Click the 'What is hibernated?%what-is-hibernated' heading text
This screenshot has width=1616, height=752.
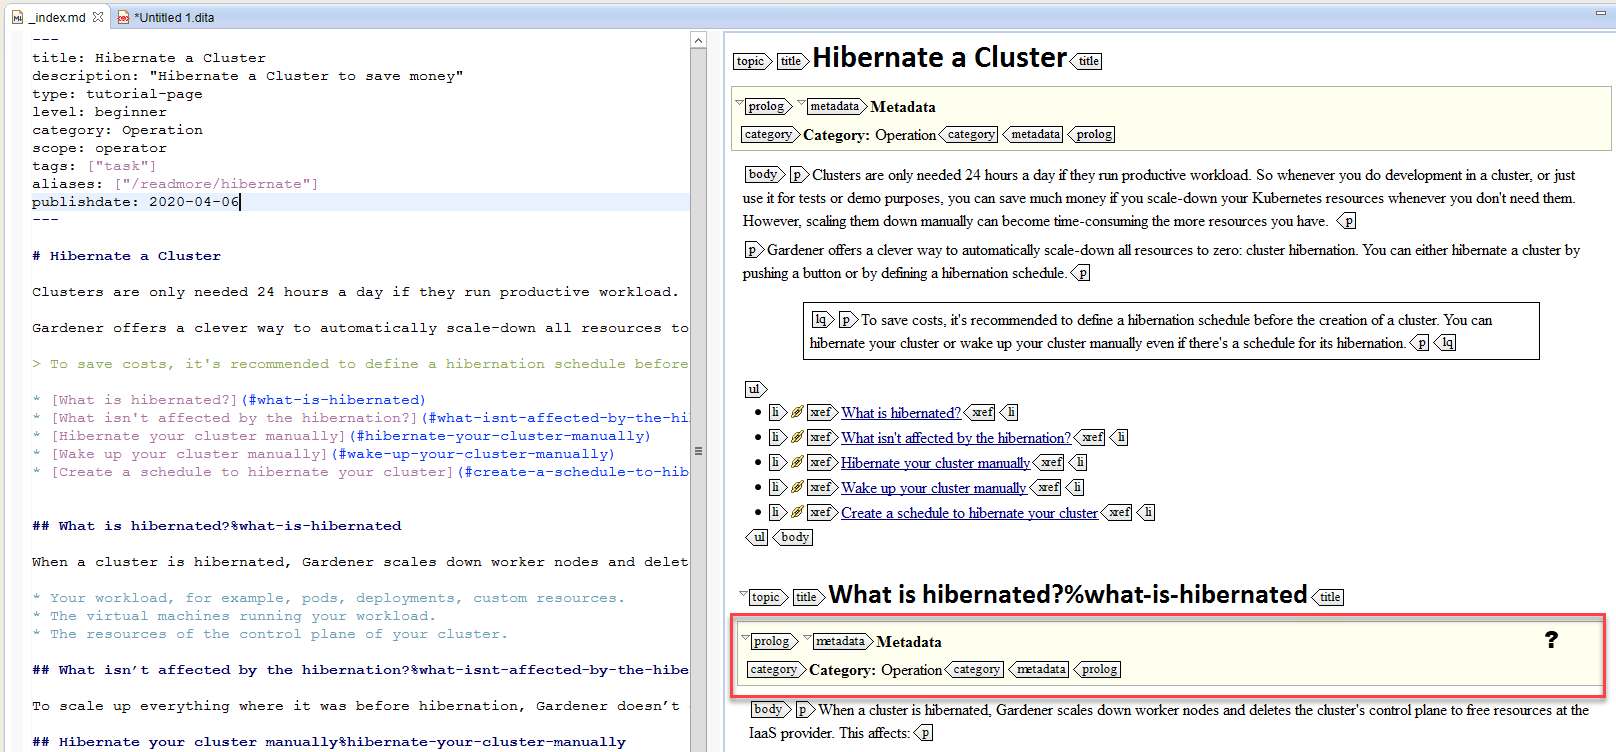[x=1067, y=595]
